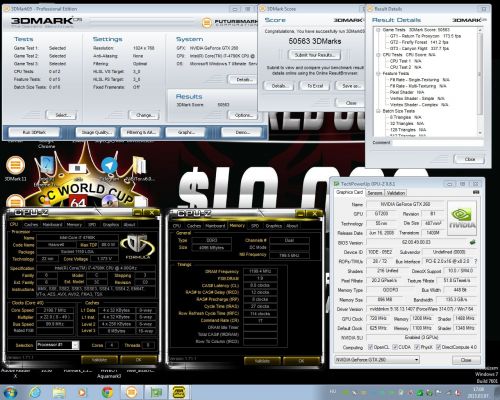
Task: Click the NVIDIA logo in GPU-Z
Action: point(462,218)
